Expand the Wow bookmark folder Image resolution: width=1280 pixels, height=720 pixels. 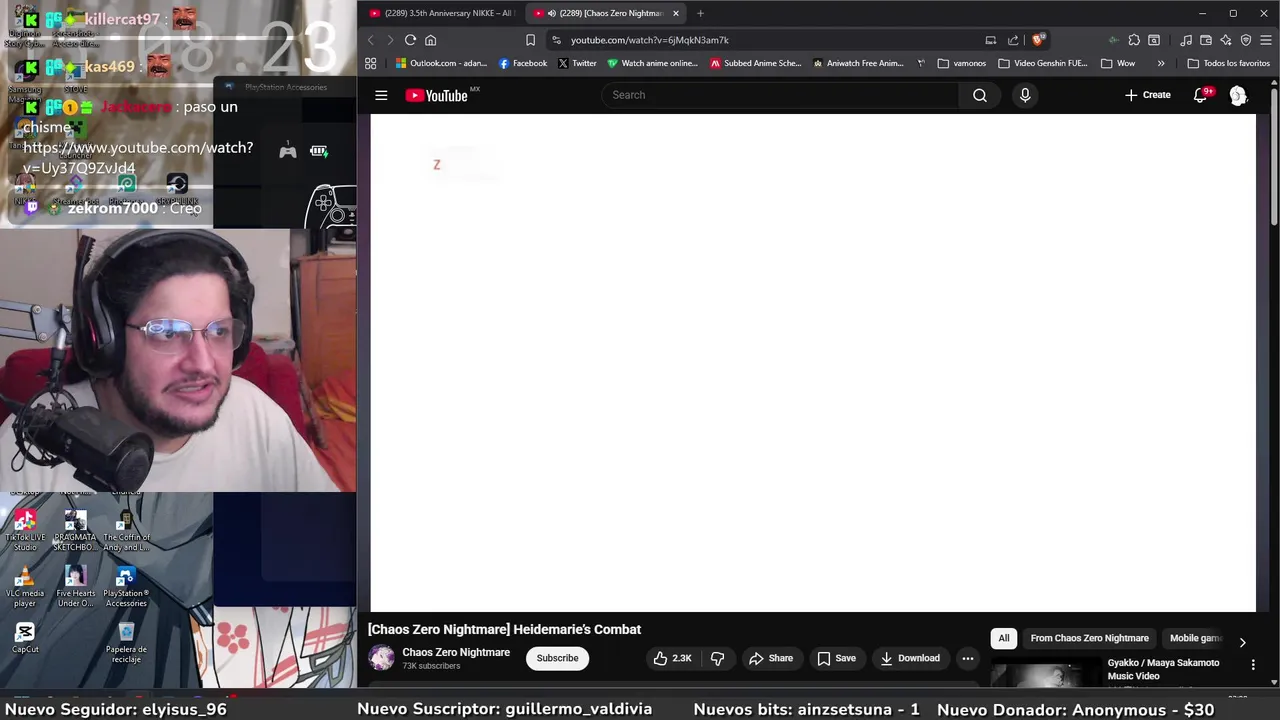point(1118,63)
